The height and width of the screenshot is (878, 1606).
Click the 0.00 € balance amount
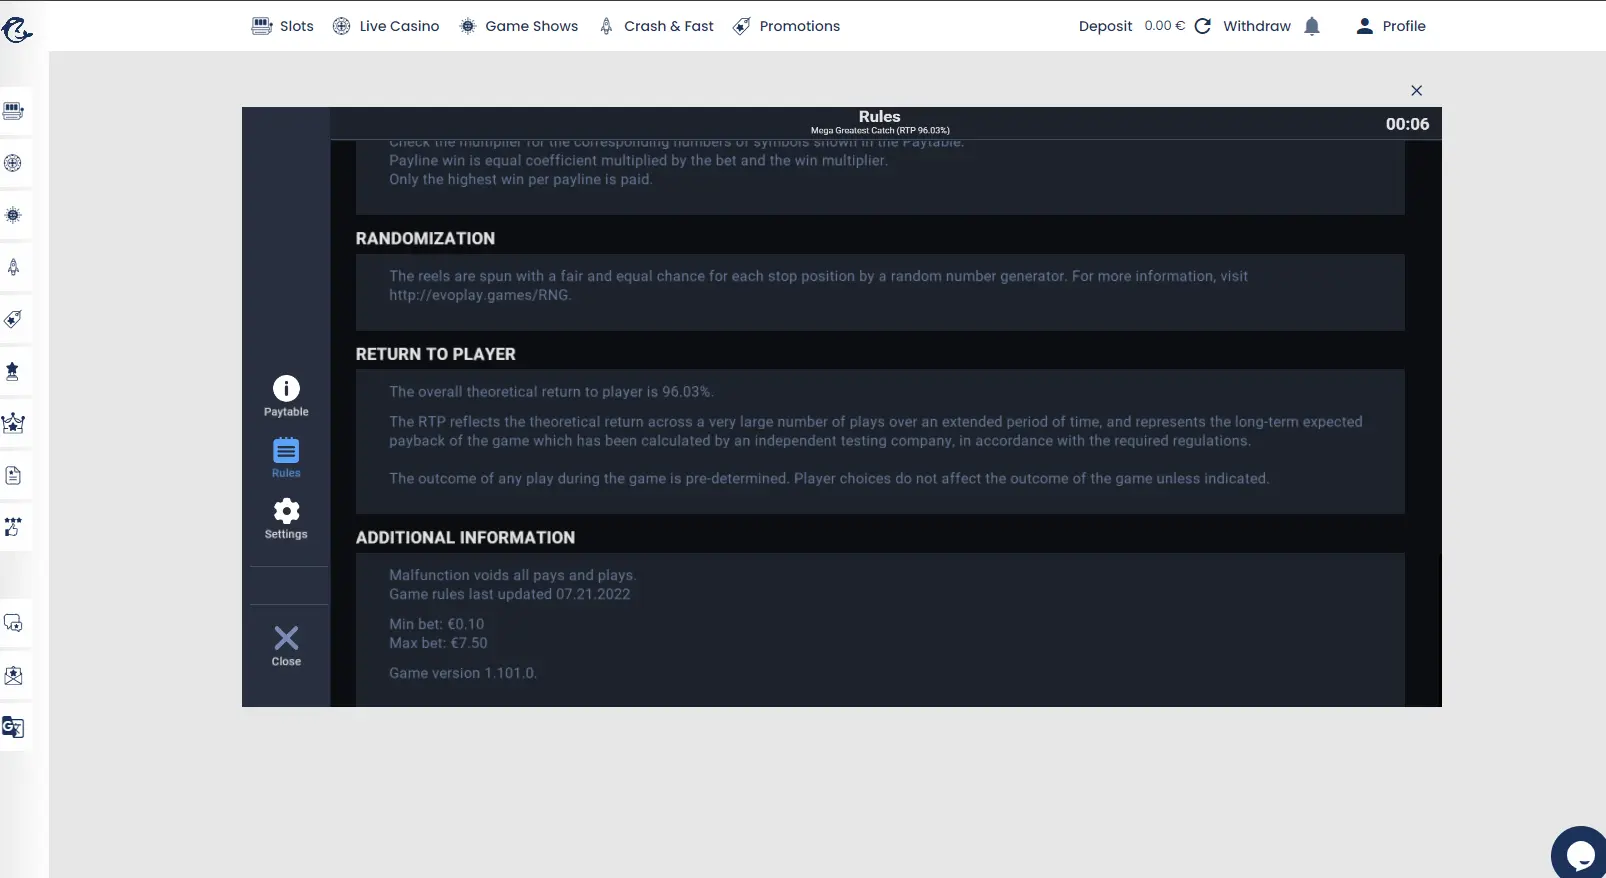click(1165, 26)
